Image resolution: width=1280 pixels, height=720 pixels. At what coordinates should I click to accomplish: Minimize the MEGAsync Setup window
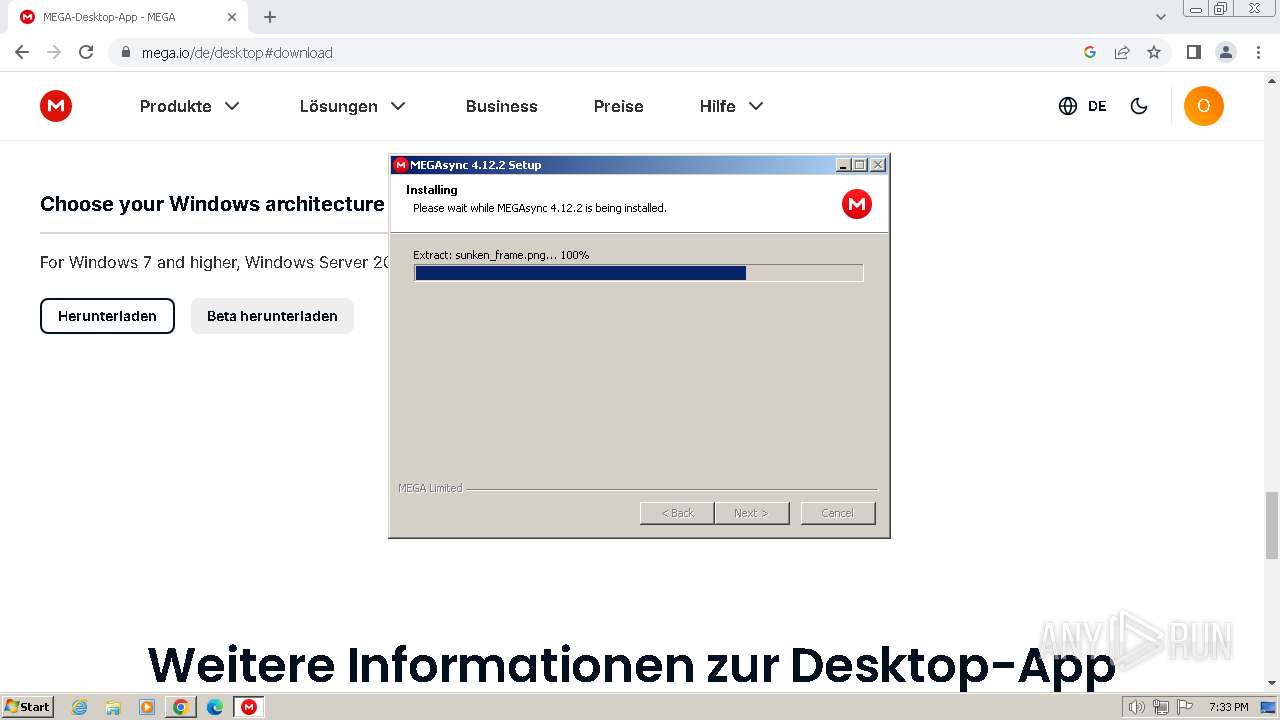tap(843, 165)
